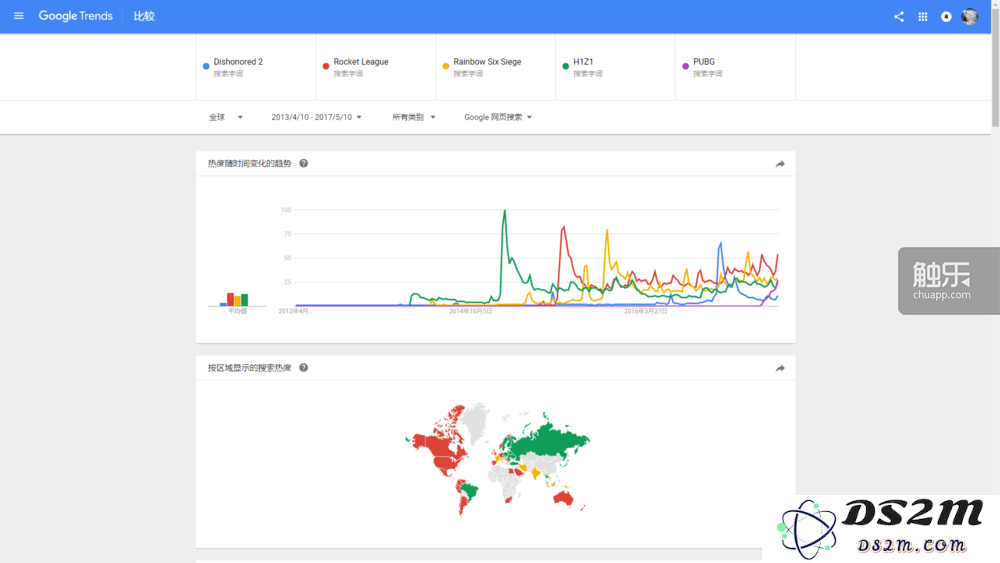Click Russia on the world map

[x=550, y=440]
